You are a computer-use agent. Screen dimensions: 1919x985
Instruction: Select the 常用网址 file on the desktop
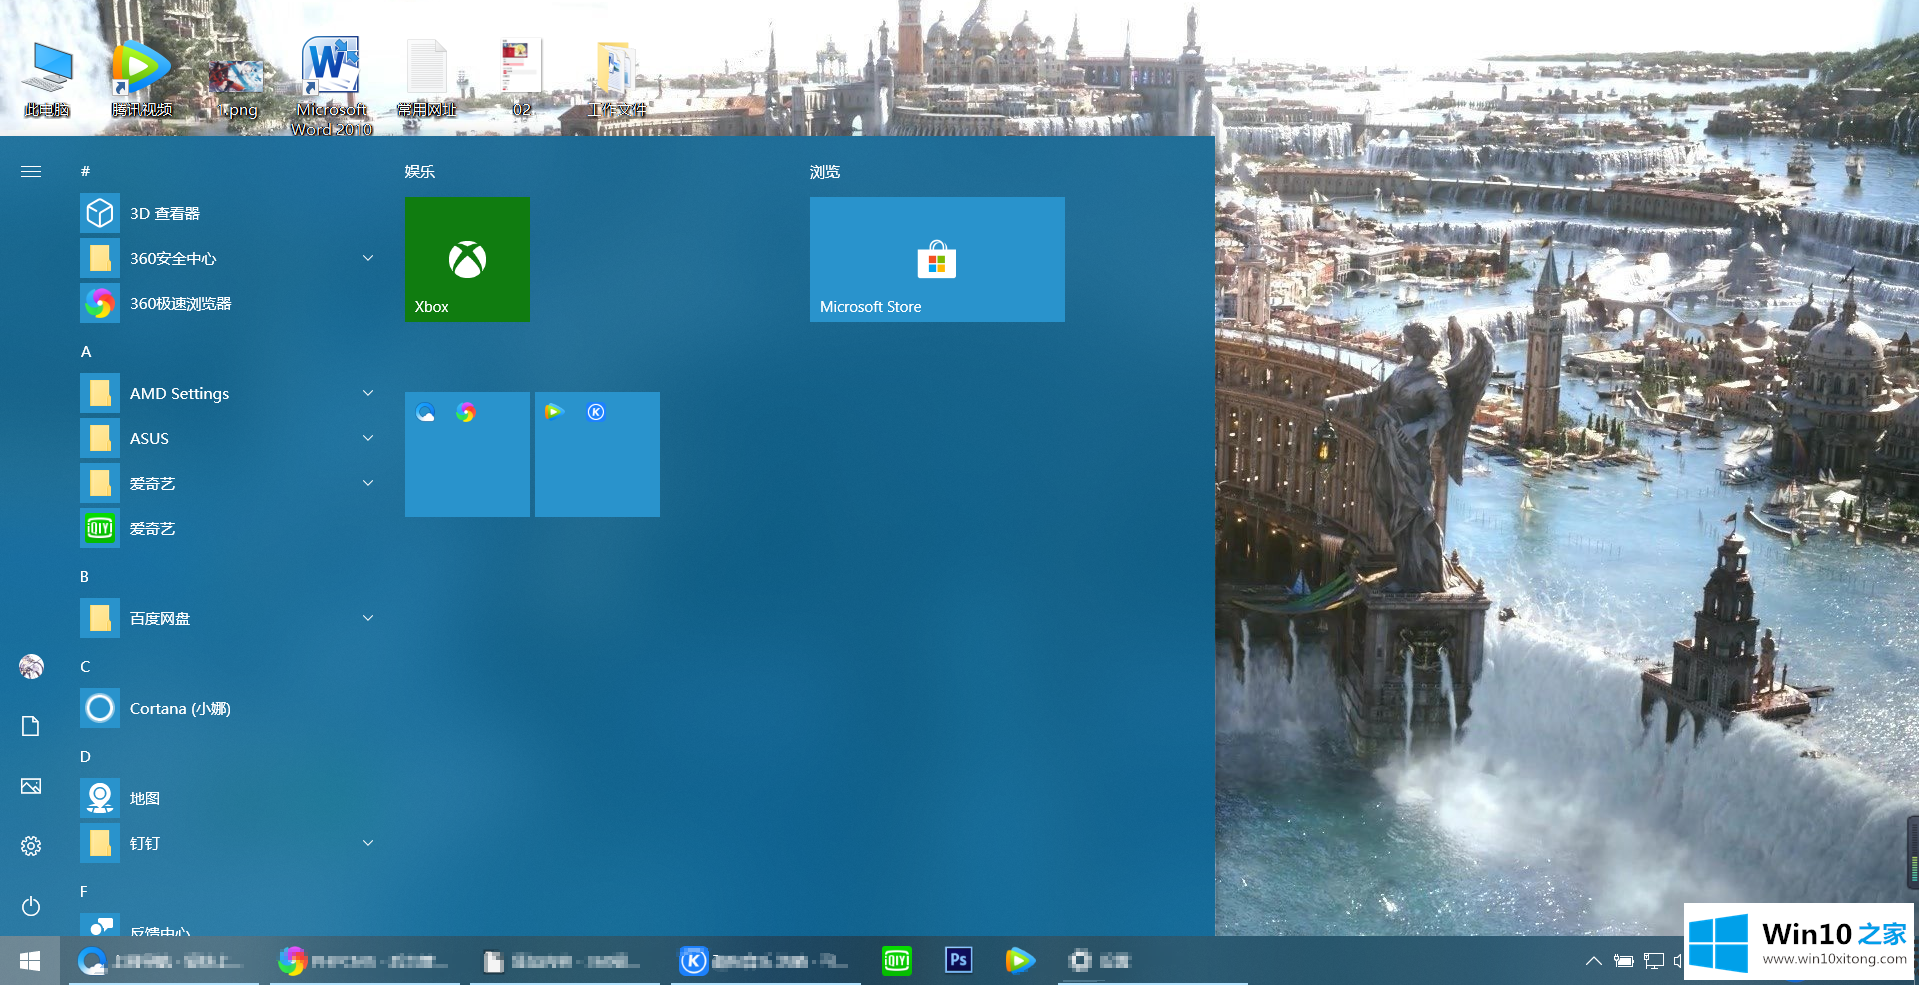coord(427,79)
